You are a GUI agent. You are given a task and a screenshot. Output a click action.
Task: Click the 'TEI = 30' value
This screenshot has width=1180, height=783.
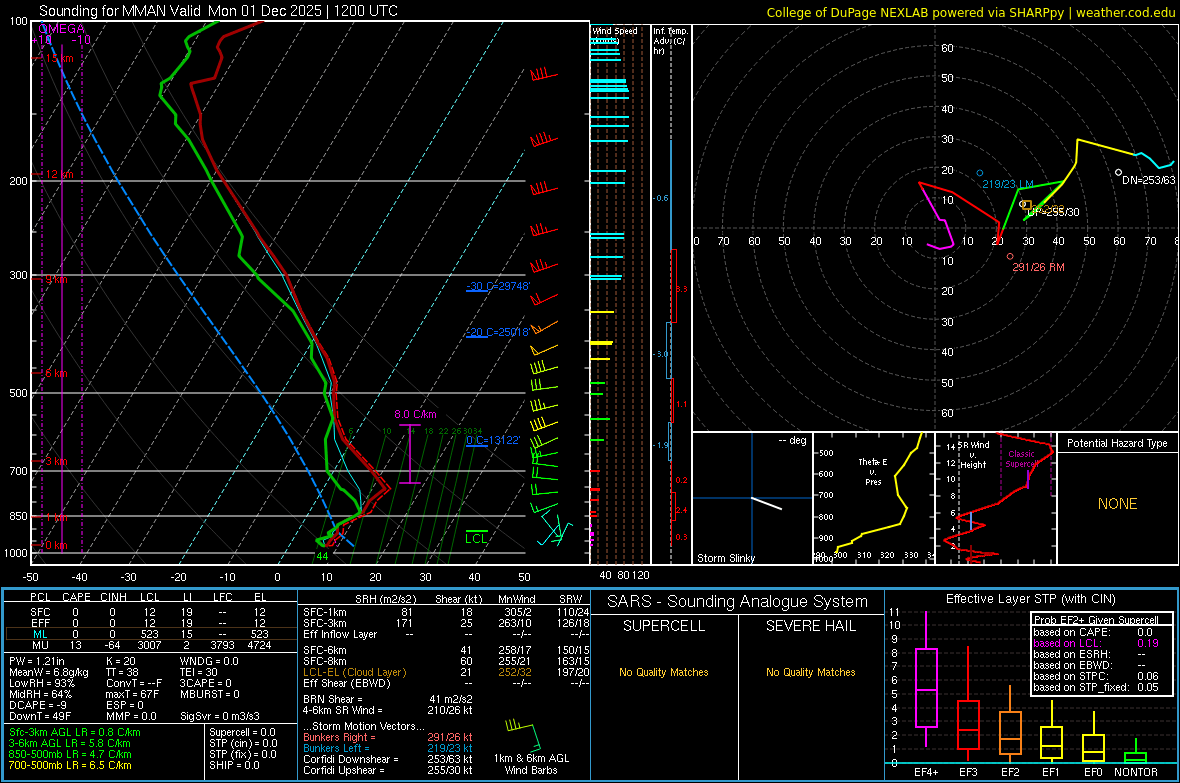click(x=199, y=672)
